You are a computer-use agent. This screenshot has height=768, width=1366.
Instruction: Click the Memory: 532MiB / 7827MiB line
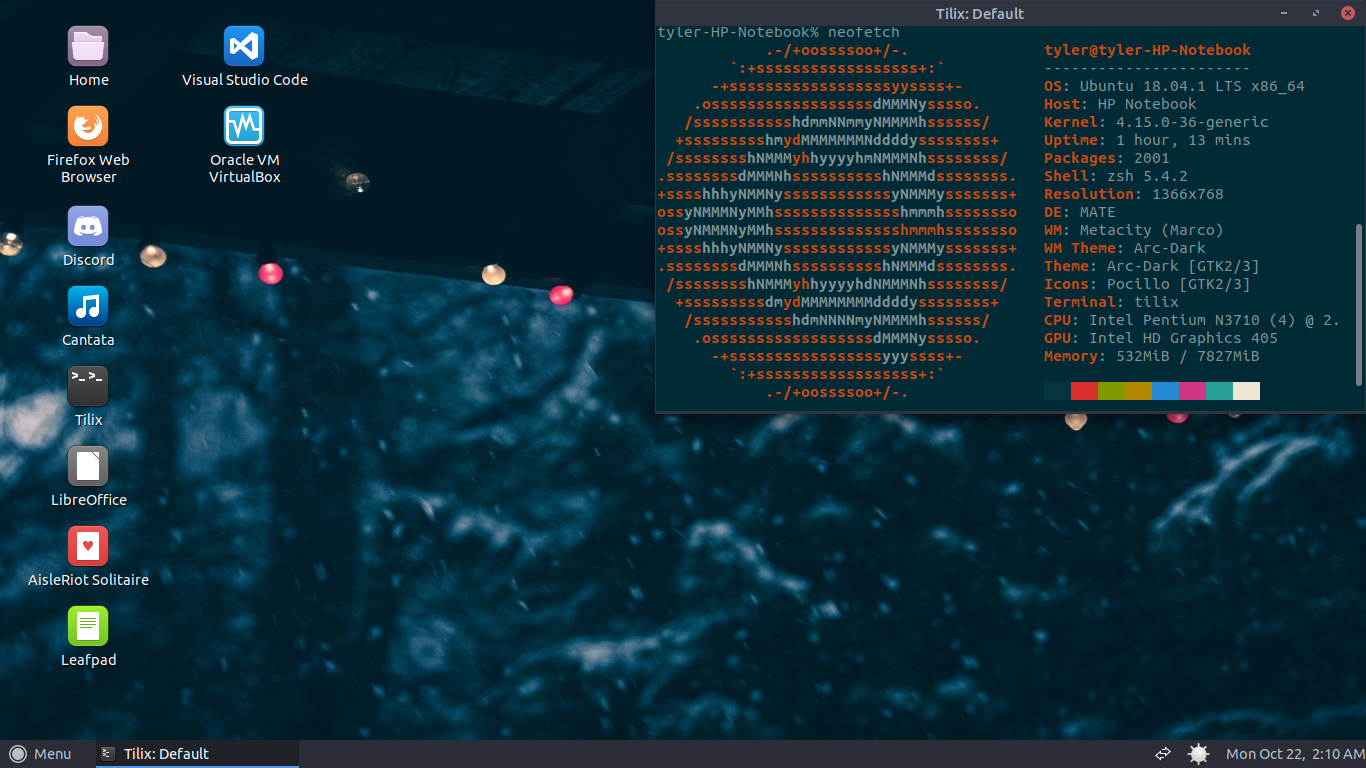point(1152,356)
